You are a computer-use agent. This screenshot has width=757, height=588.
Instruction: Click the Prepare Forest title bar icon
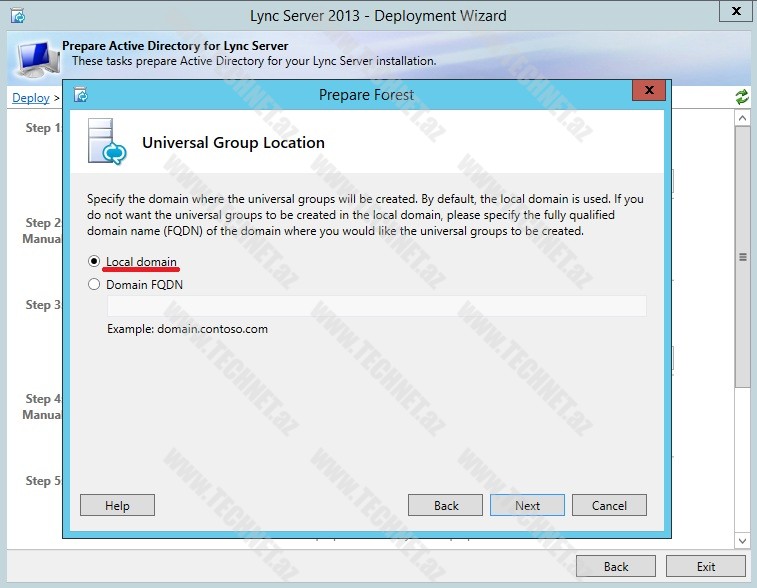[x=81, y=95]
